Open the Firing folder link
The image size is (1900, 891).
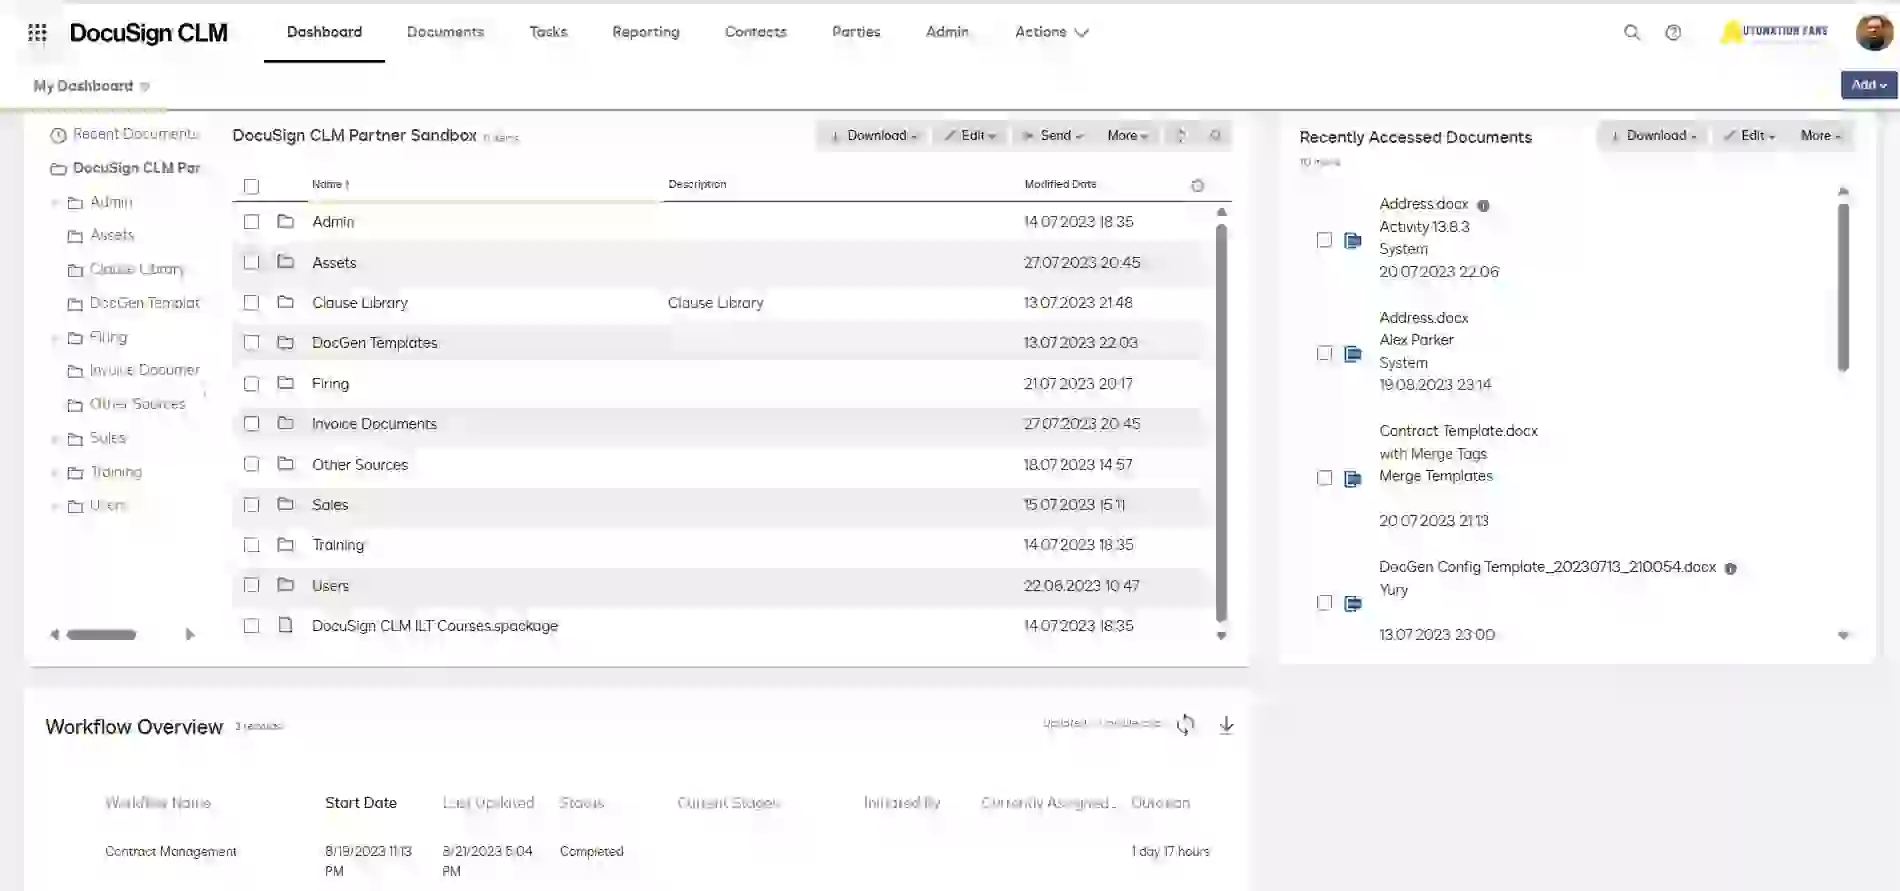[x=330, y=383]
